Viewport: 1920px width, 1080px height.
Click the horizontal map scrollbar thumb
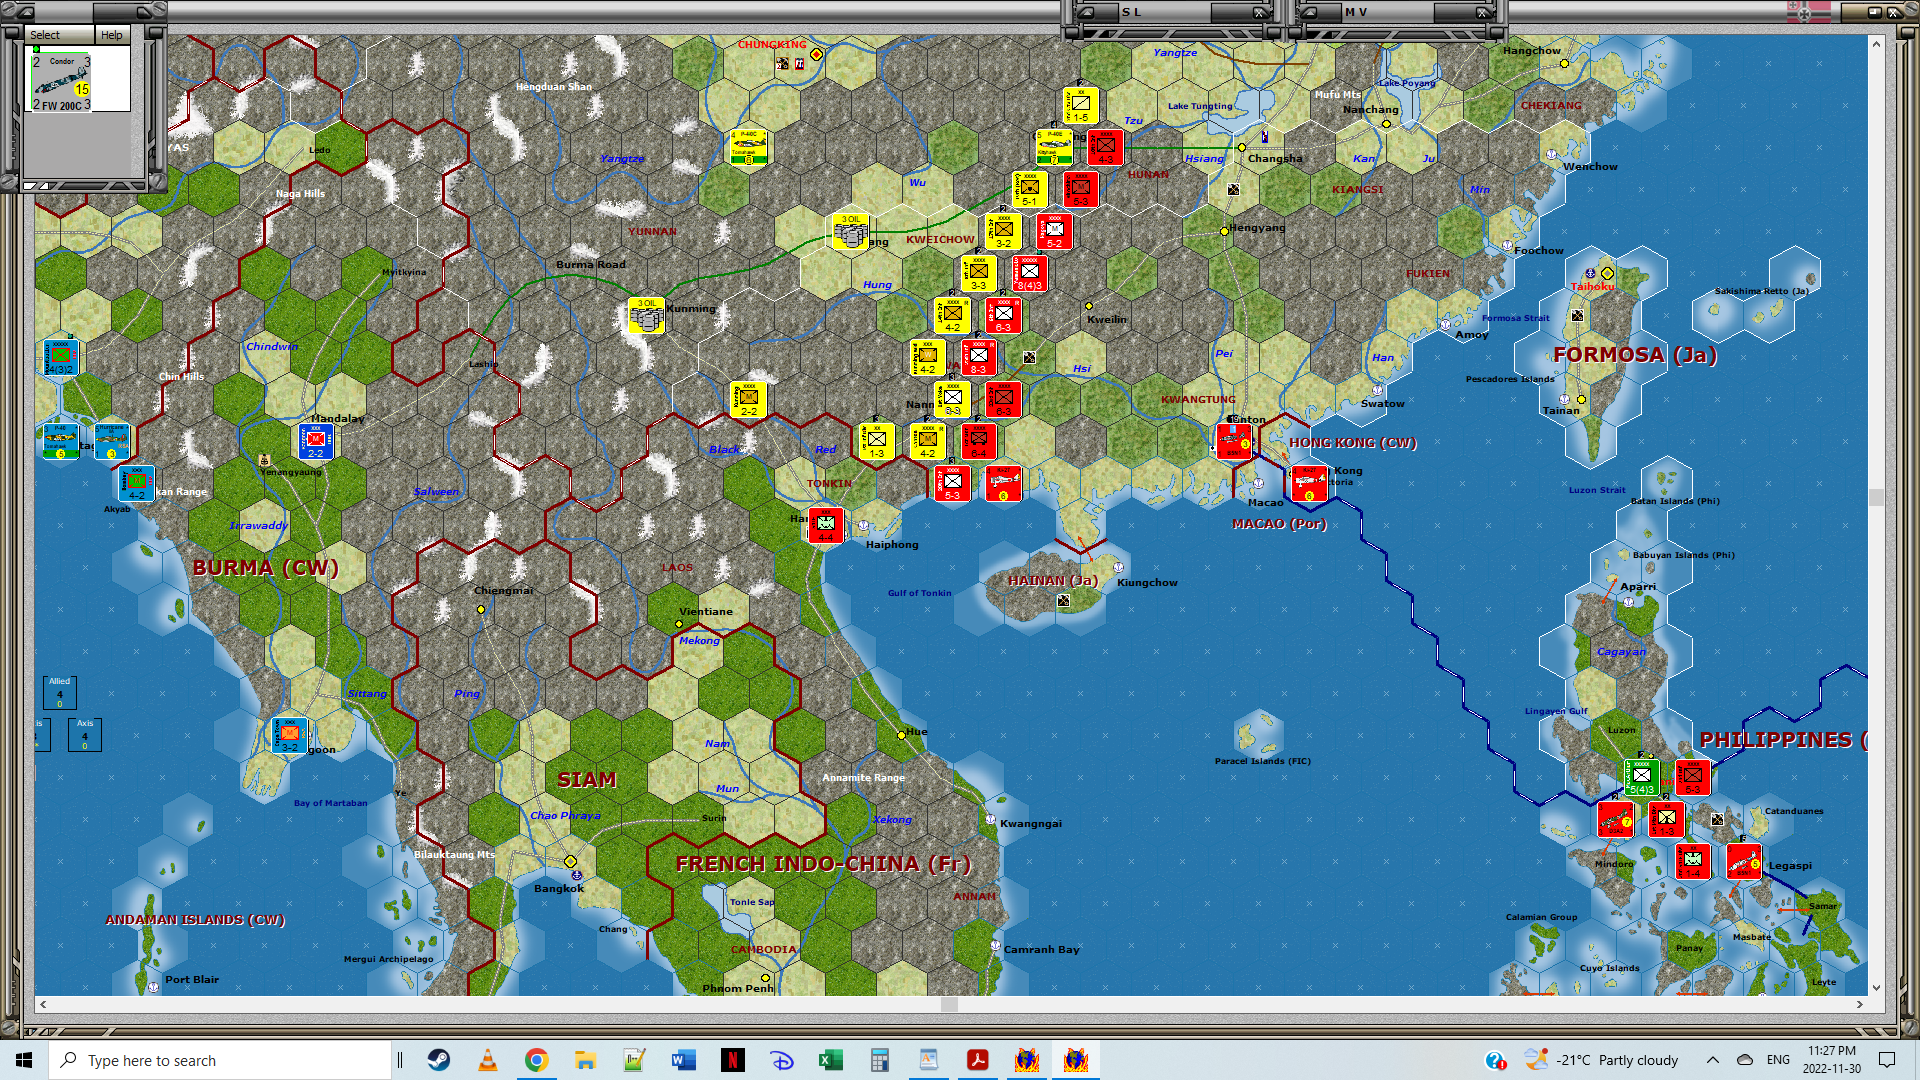coord(949,1004)
